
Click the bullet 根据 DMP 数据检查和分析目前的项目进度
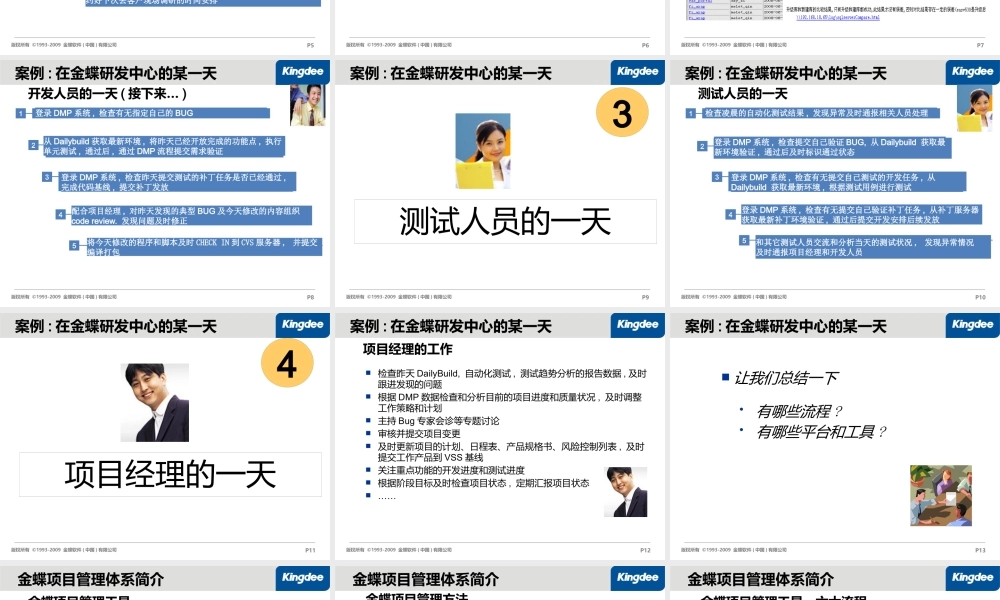click(x=510, y=402)
